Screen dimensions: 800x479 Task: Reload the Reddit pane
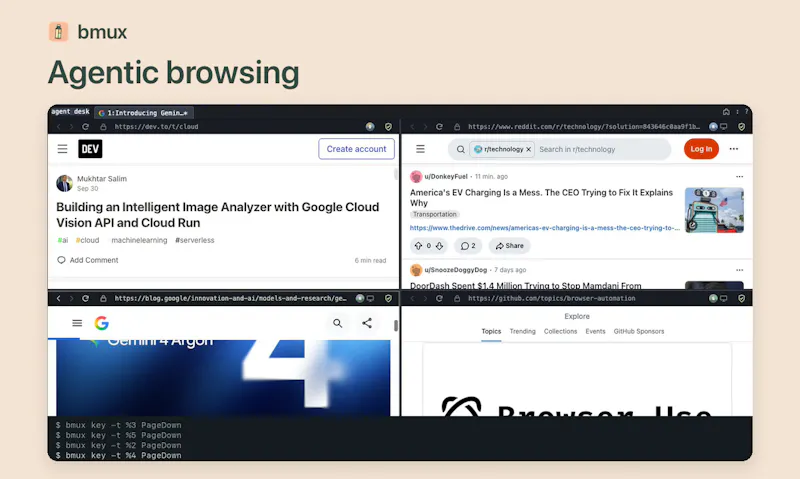click(439, 127)
